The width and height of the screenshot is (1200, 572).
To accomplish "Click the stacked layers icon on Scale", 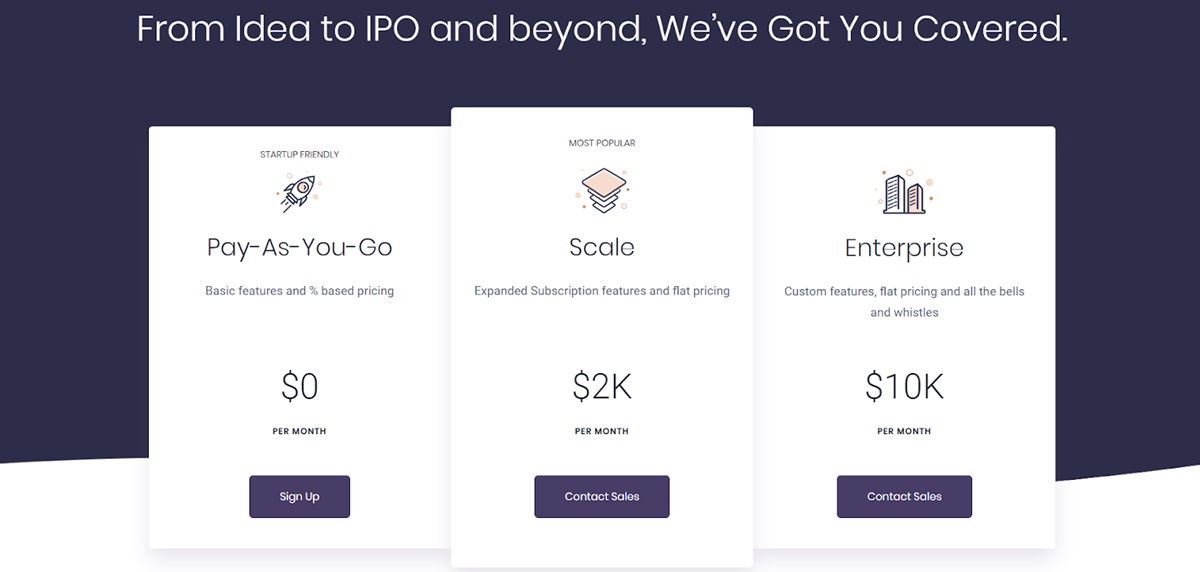I will tap(602, 189).
